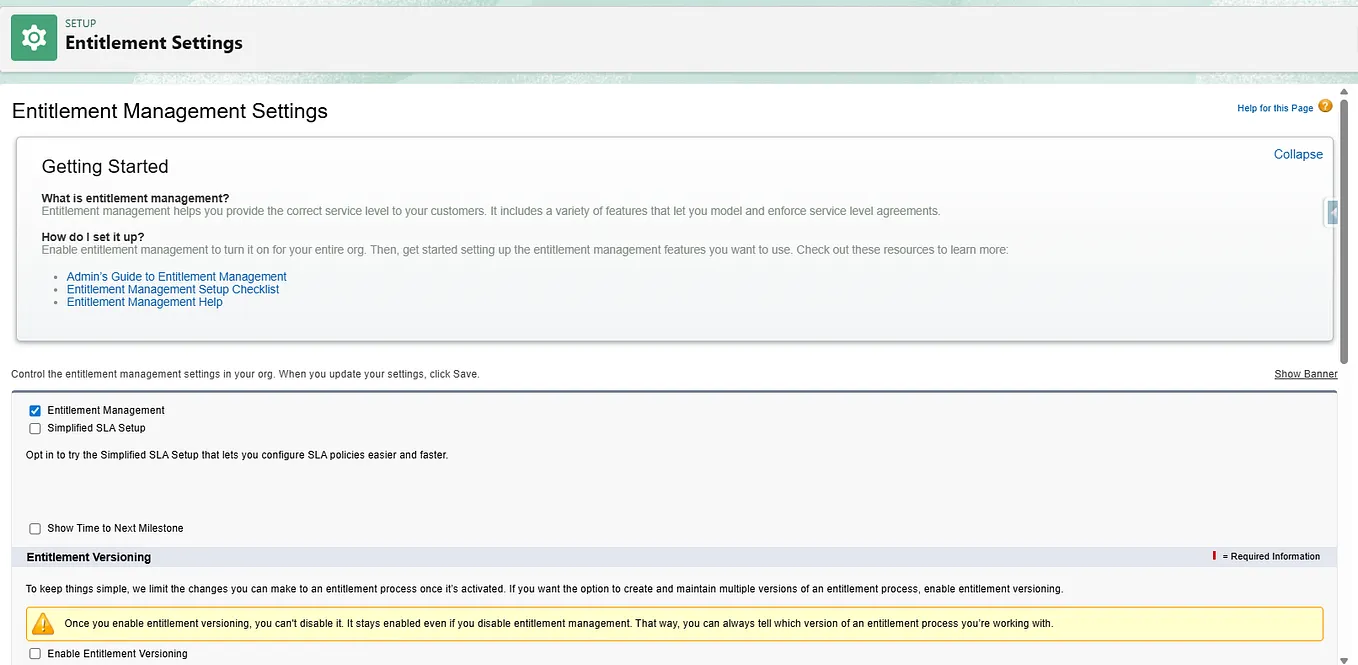The image size is (1358, 665).
Task: Open Entitlement Management Help
Action: tap(144, 301)
